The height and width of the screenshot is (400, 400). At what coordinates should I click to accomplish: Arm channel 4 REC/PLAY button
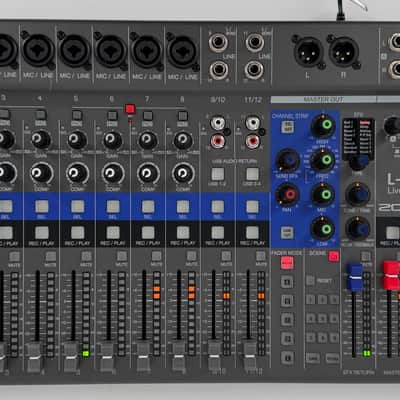[x=42, y=232]
